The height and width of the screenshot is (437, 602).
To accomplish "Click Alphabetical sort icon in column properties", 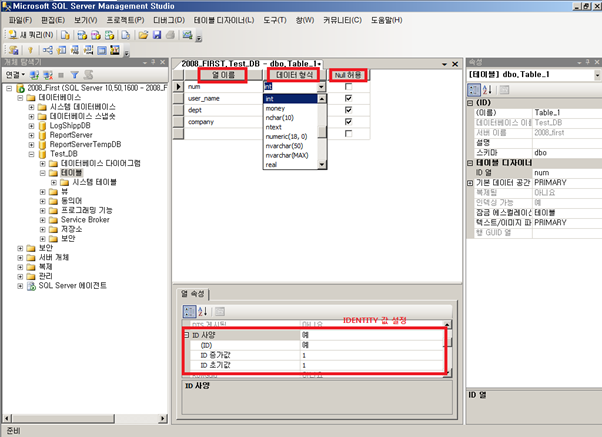I will point(203,311).
